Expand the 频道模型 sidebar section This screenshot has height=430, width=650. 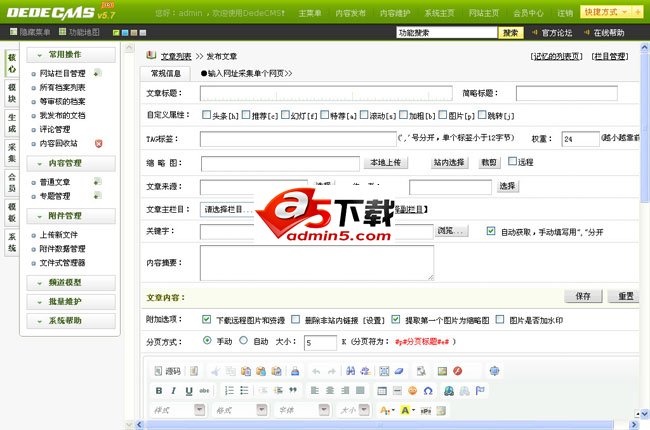(71, 282)
